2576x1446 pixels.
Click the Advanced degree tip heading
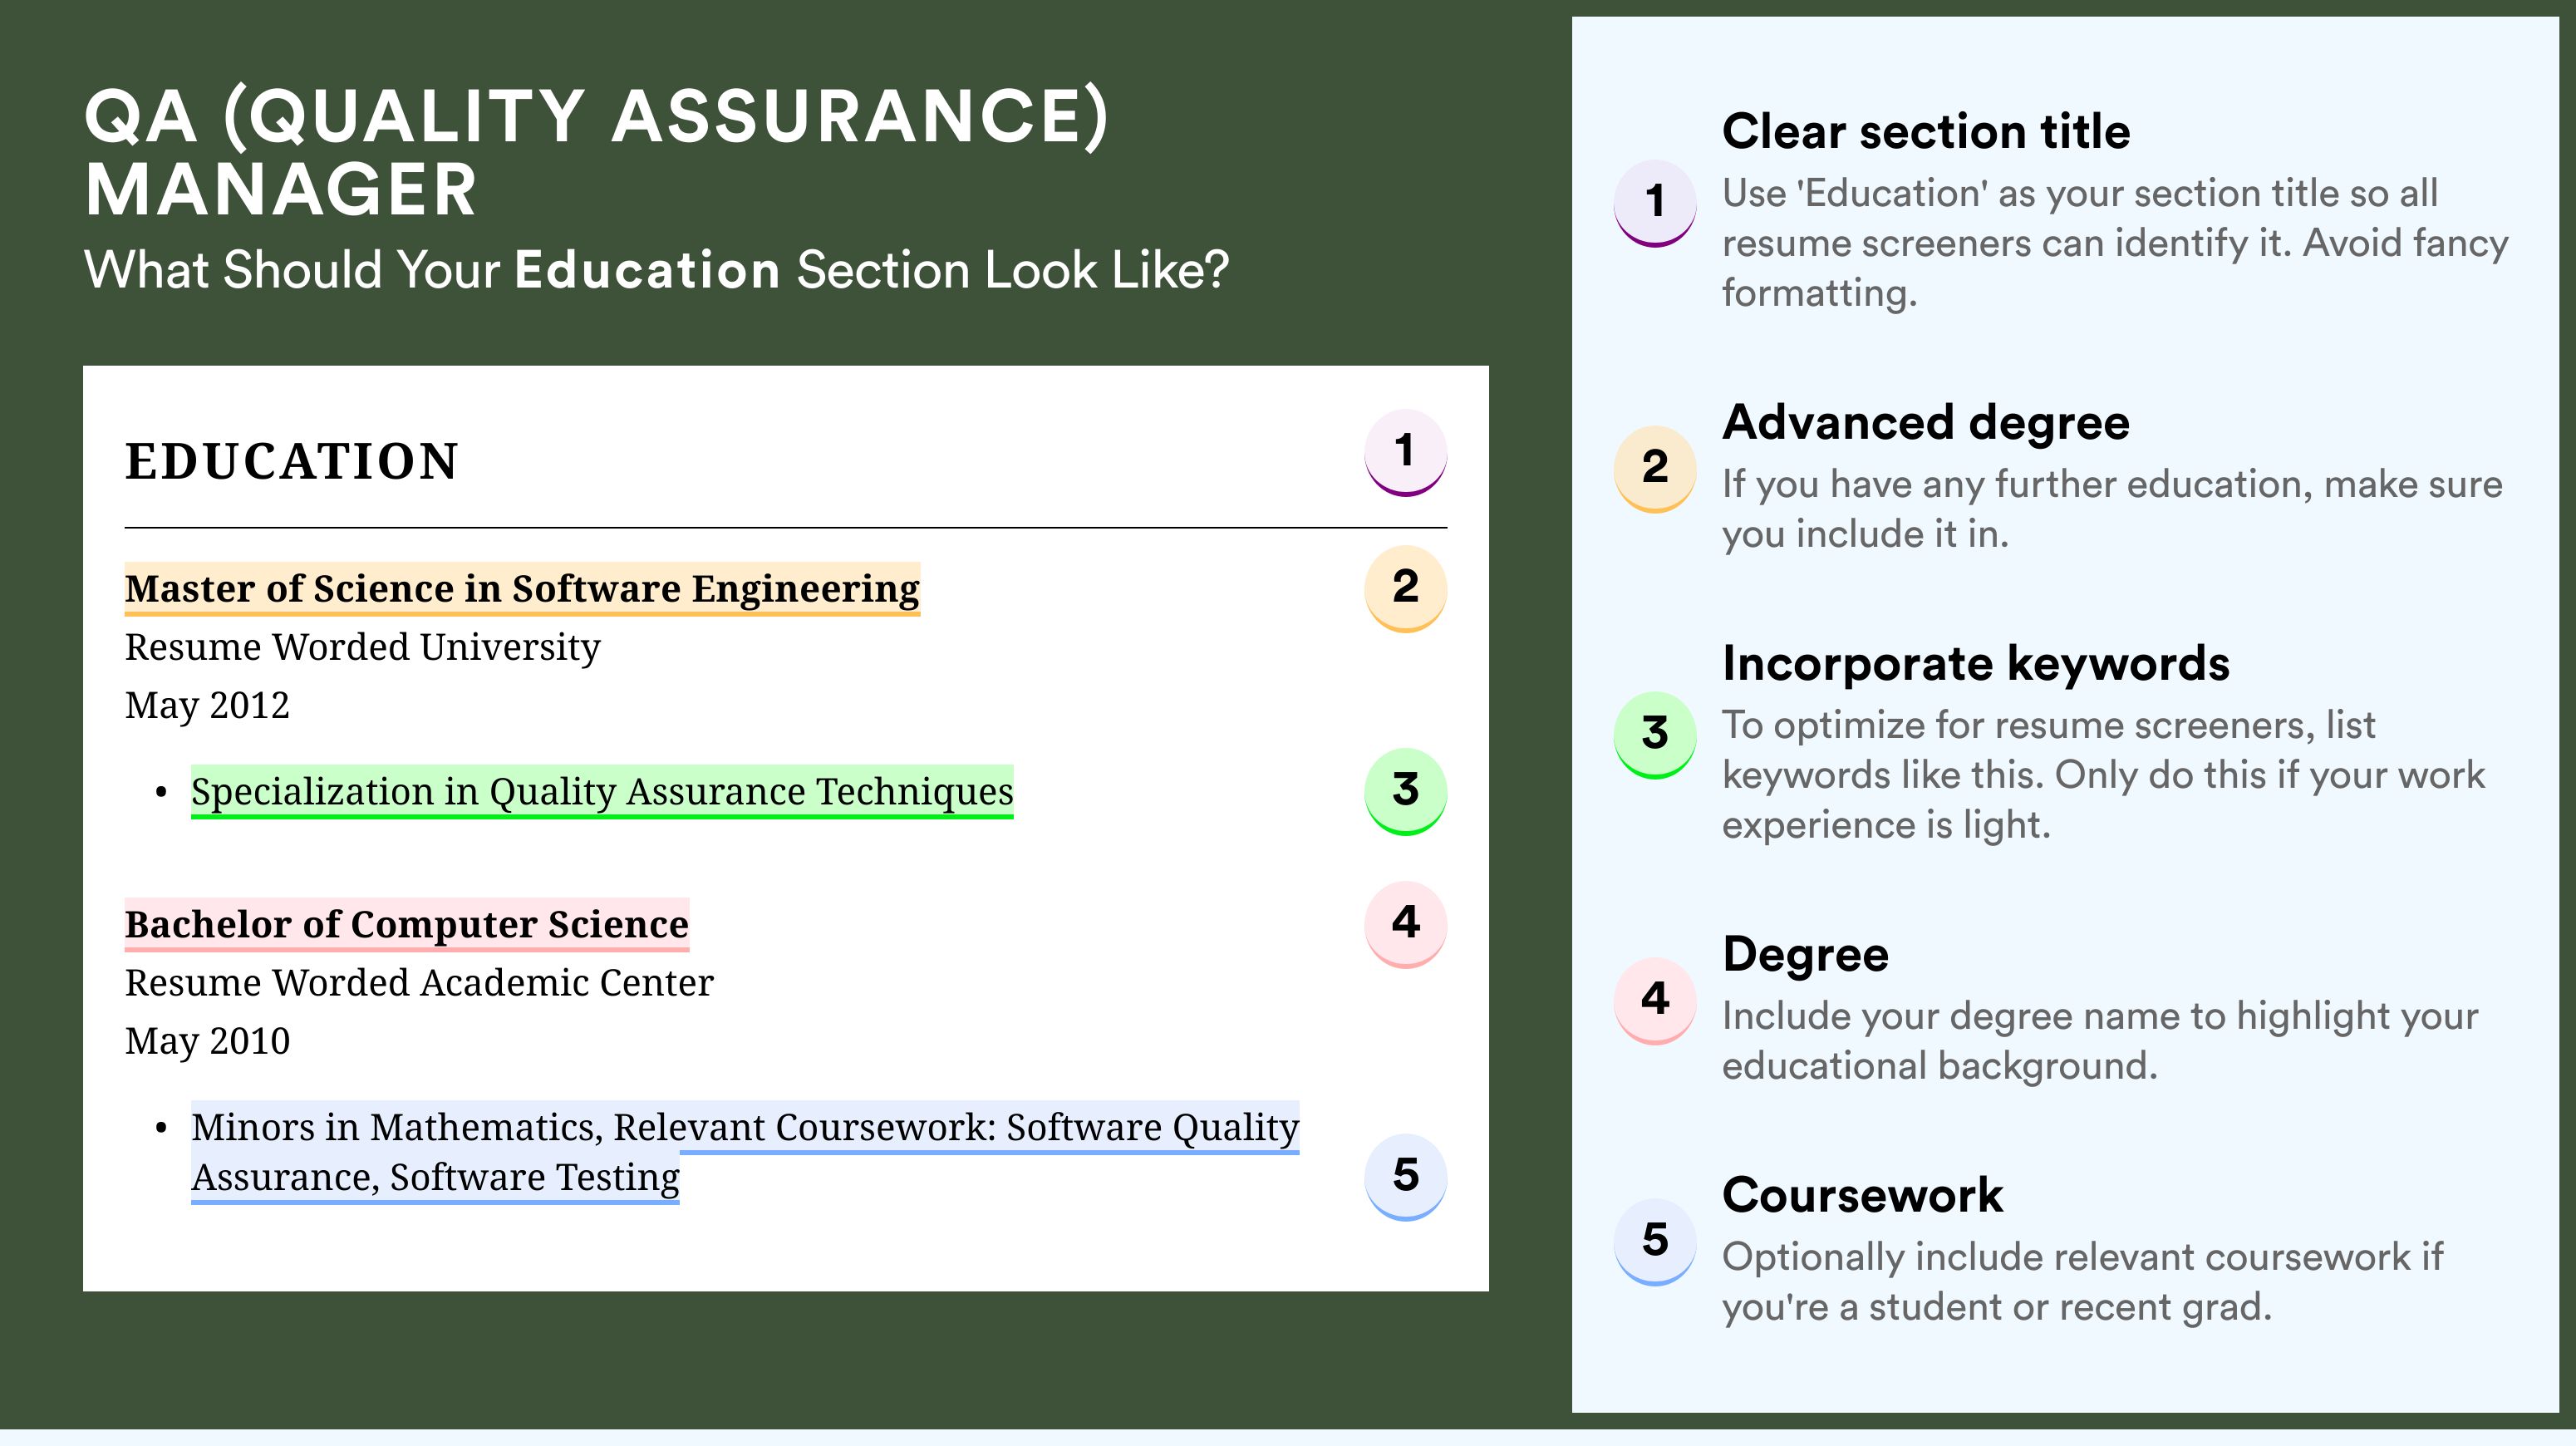point(1925,423)
